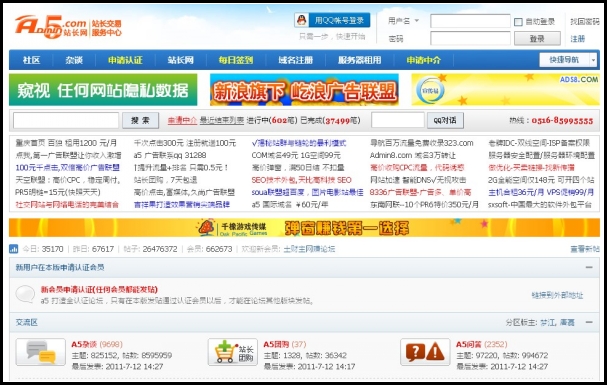Open the 用户名 dropdown arrow

[x=417, y=21]
